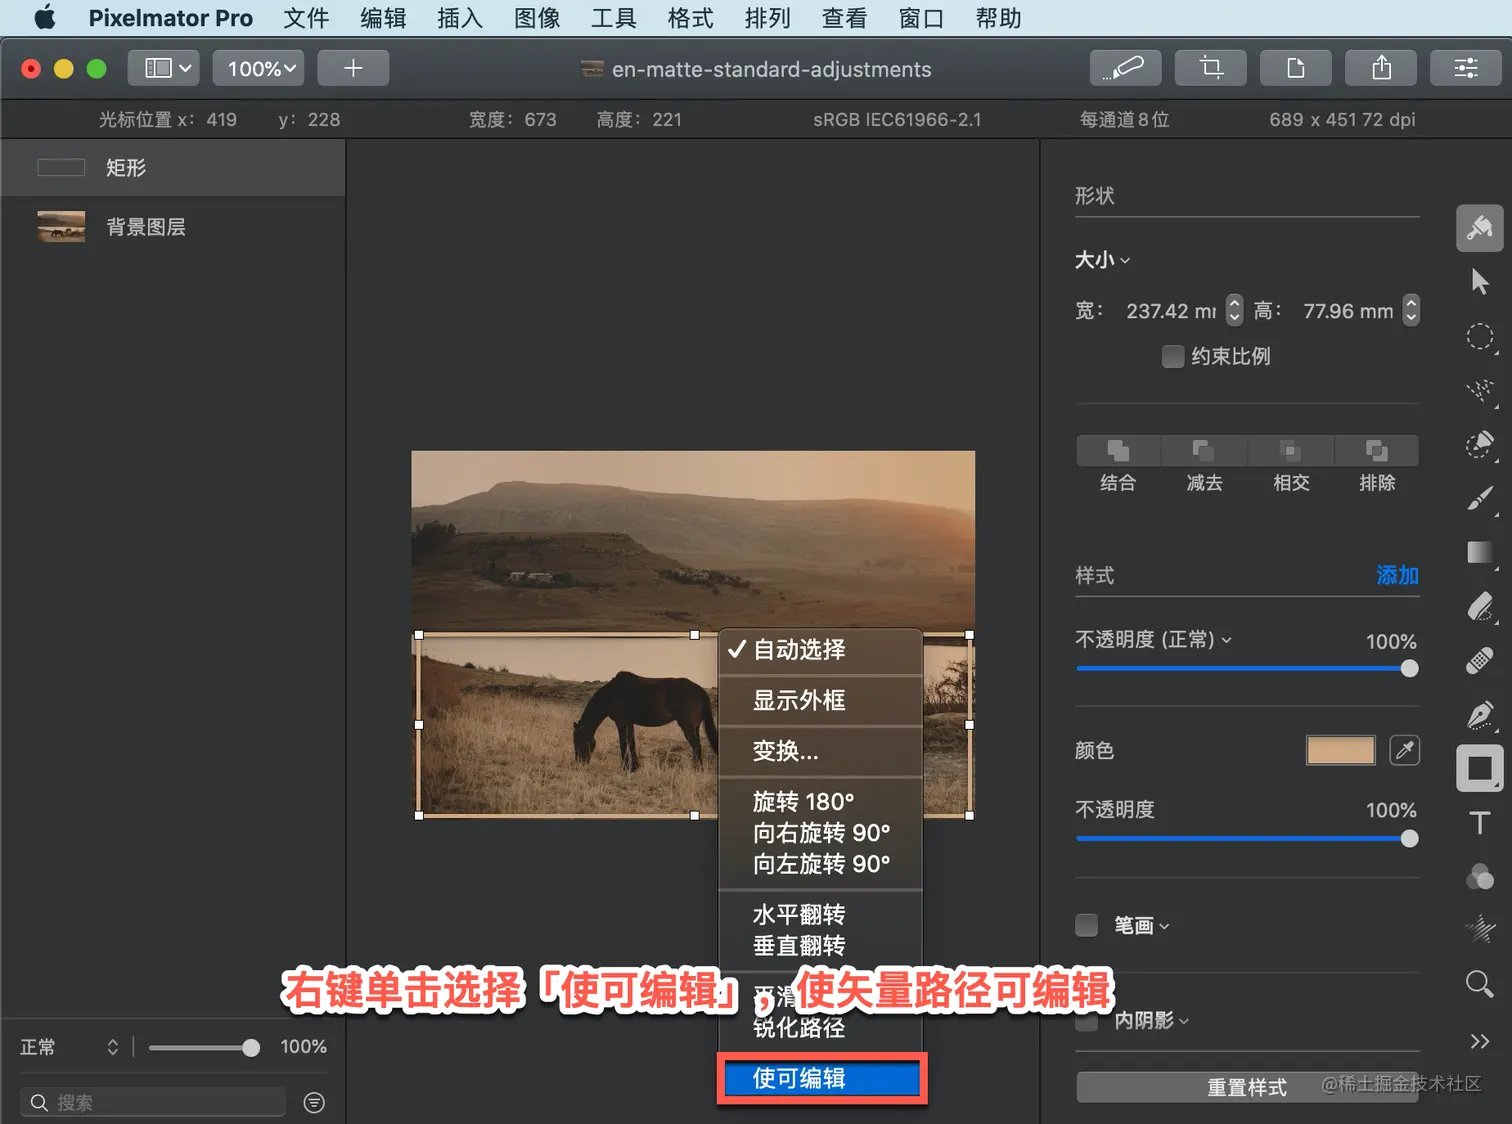This screenshot has height=1124, width=1512.
Task: Click the 结合 unite button
Action: coord(1118,451)
